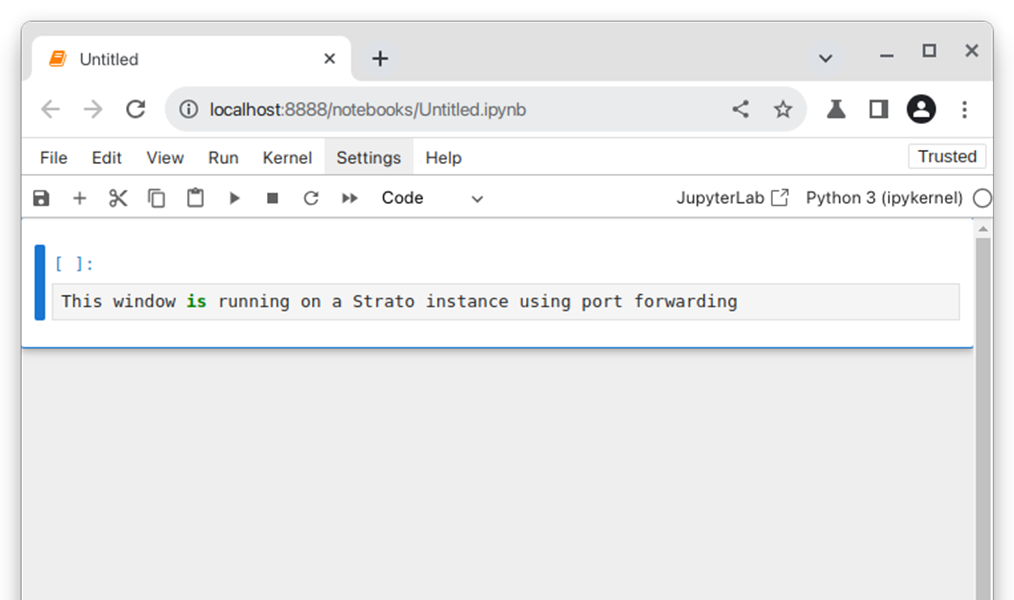Run the current cell with the play icon

(233, 198)
